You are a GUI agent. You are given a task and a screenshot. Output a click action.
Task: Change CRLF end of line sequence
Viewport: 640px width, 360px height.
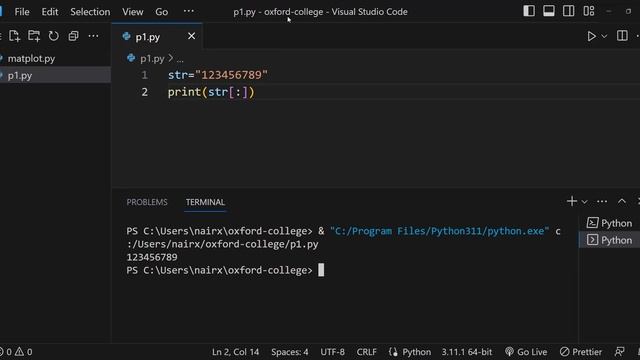click(x=367, y=352)
